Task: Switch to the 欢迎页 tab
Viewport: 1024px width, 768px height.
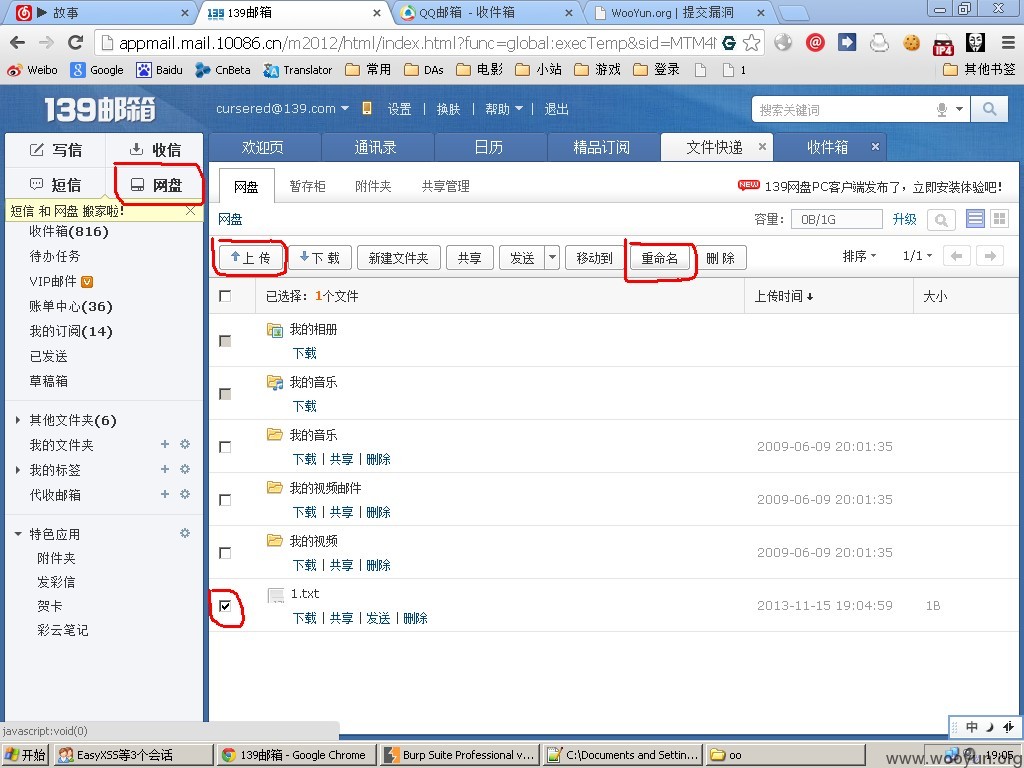Action: 263,148
